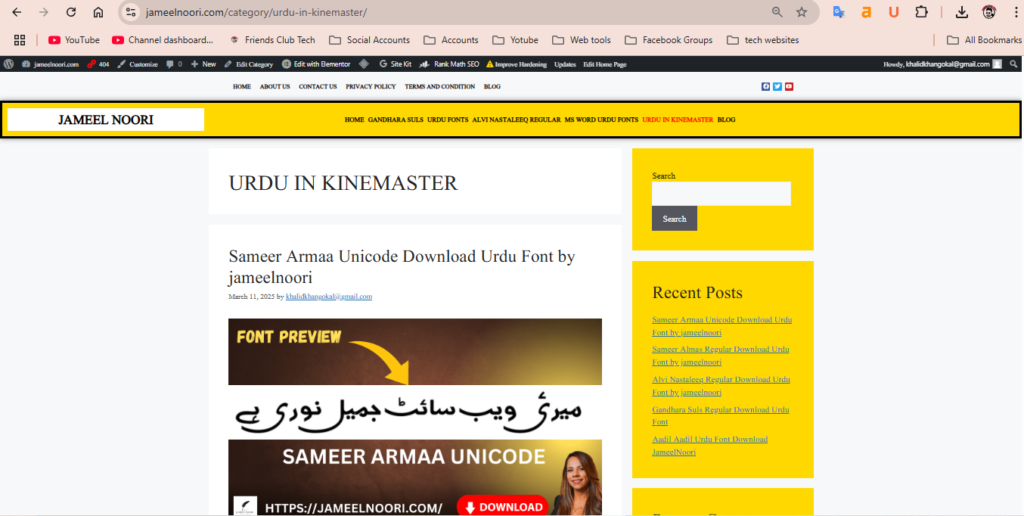The width and height of the screenshot is (1024, 516).
Task: Bookmark this page with the star icon
Action: coord(801,12)
